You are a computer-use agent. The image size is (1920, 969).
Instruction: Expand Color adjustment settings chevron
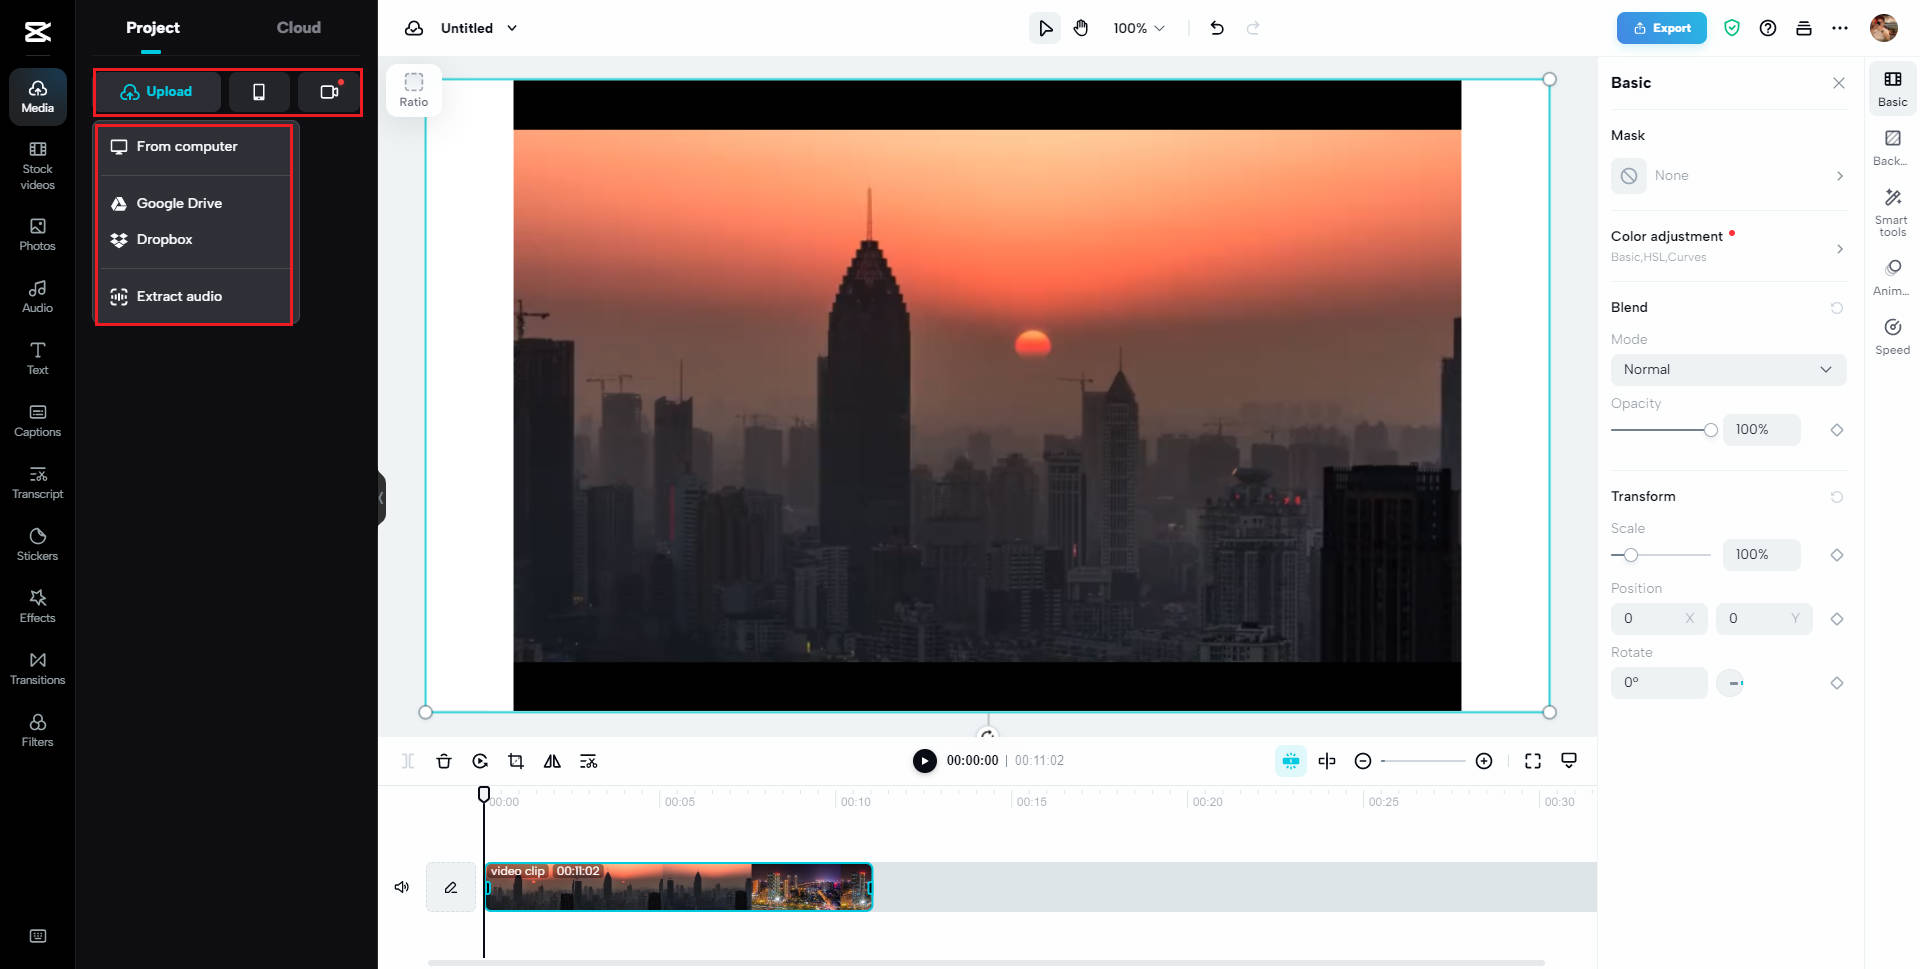pyautogui.click(x=1840, y=249)
